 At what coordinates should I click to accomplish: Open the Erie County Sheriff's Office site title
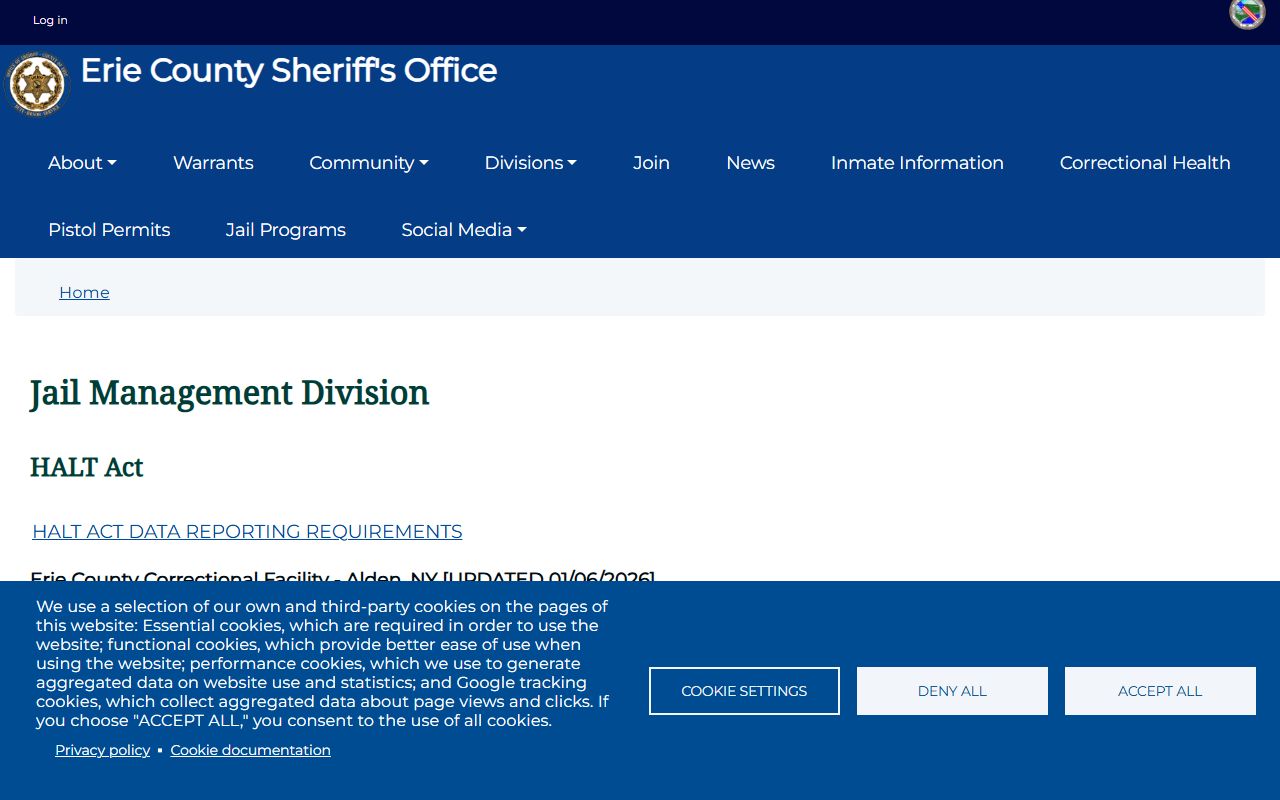coord(288,71)
